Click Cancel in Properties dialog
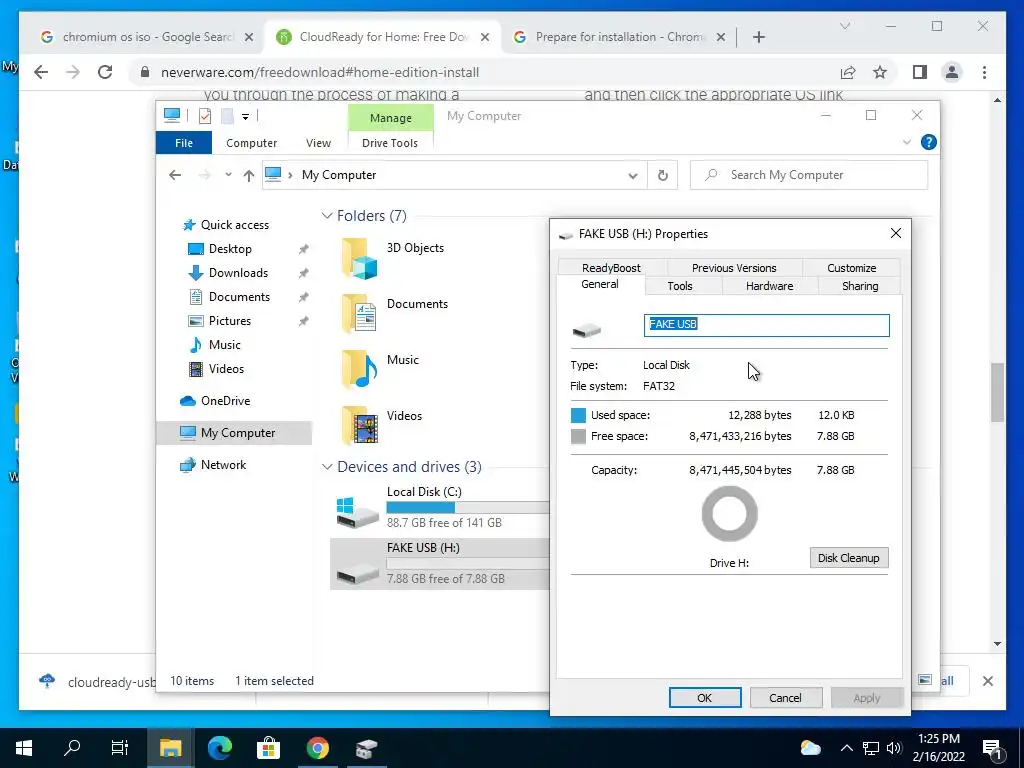Image resolution: width=1024 pixels, height=768 pixels. point(785,697)
